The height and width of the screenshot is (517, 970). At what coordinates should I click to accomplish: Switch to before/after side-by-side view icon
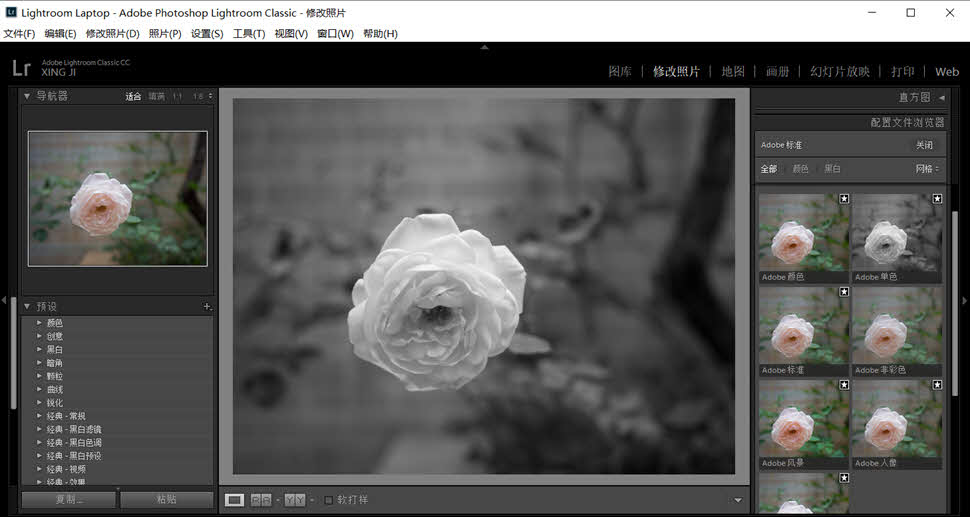coord(261,500)
